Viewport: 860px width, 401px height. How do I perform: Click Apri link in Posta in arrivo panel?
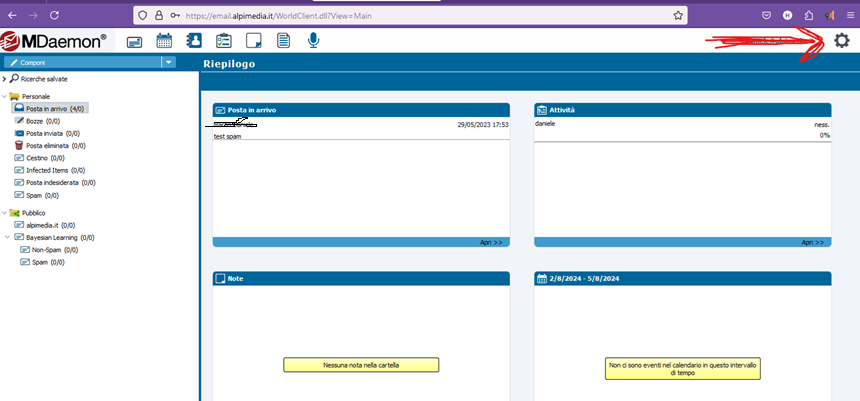pos(490,242)
